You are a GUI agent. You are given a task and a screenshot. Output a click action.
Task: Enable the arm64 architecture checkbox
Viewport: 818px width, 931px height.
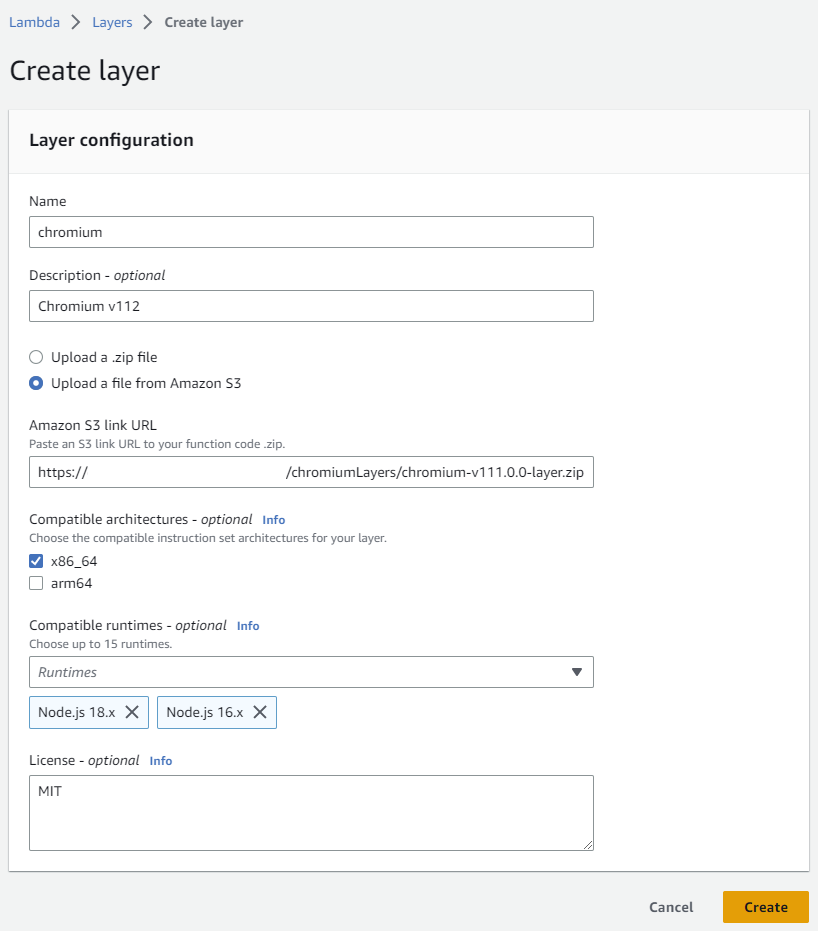[36, 583]
